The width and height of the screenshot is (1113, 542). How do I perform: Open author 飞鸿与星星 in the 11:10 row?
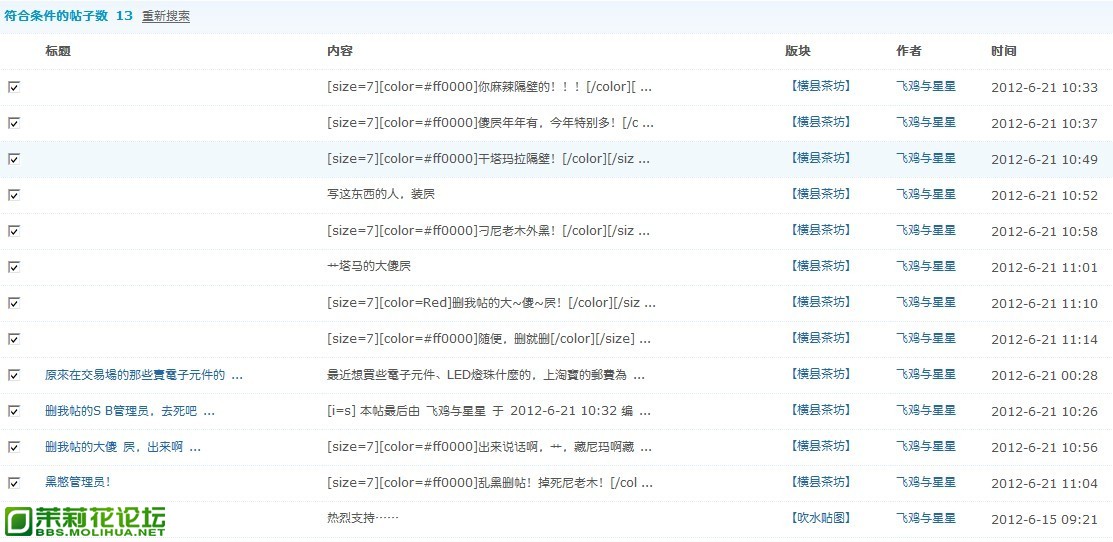coord(926,302)
